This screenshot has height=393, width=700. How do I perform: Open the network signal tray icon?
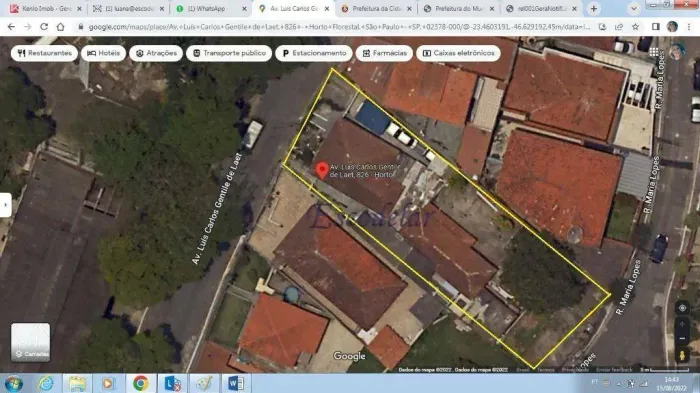pos(644,383)
